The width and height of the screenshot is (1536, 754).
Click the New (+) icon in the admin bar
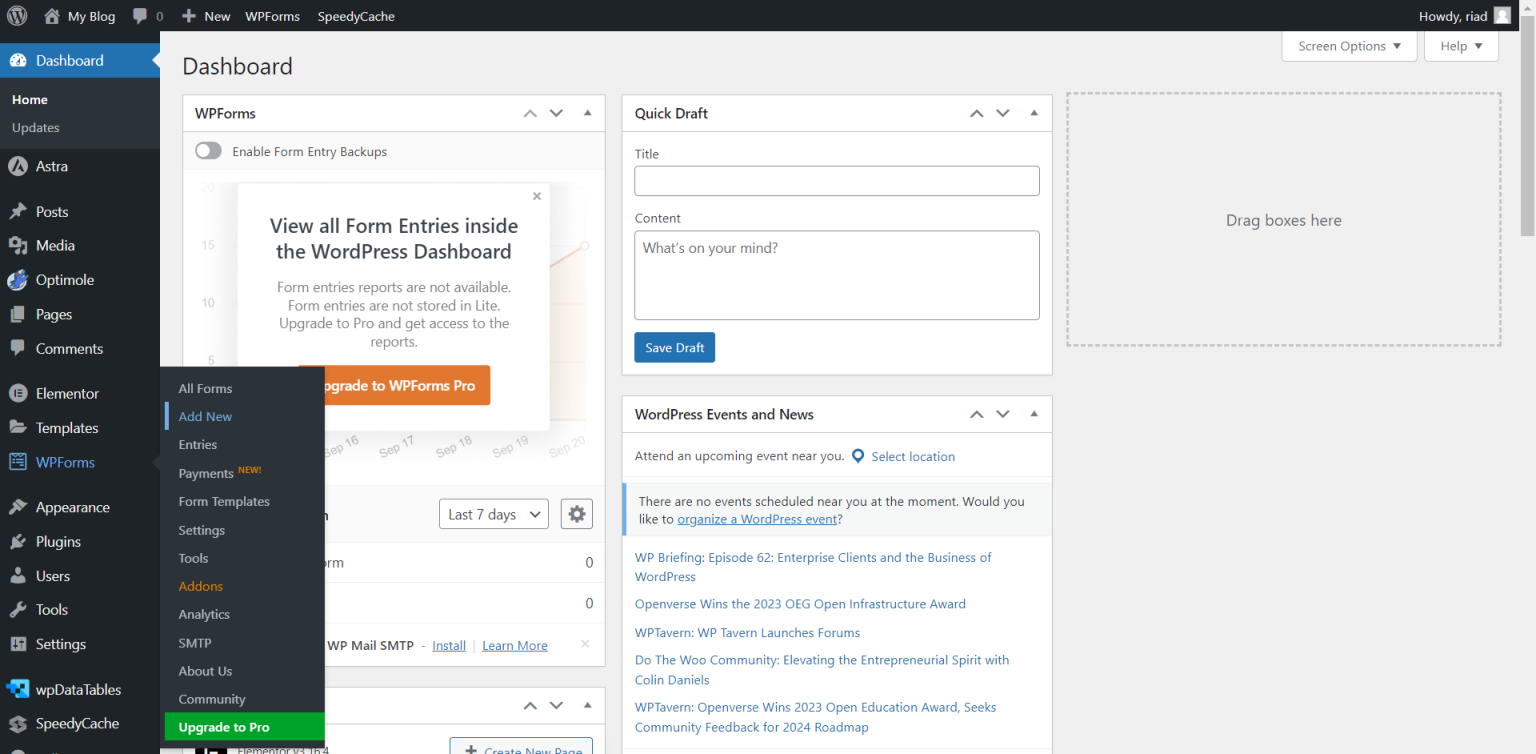pyautogui.click(x=190, y=15)
